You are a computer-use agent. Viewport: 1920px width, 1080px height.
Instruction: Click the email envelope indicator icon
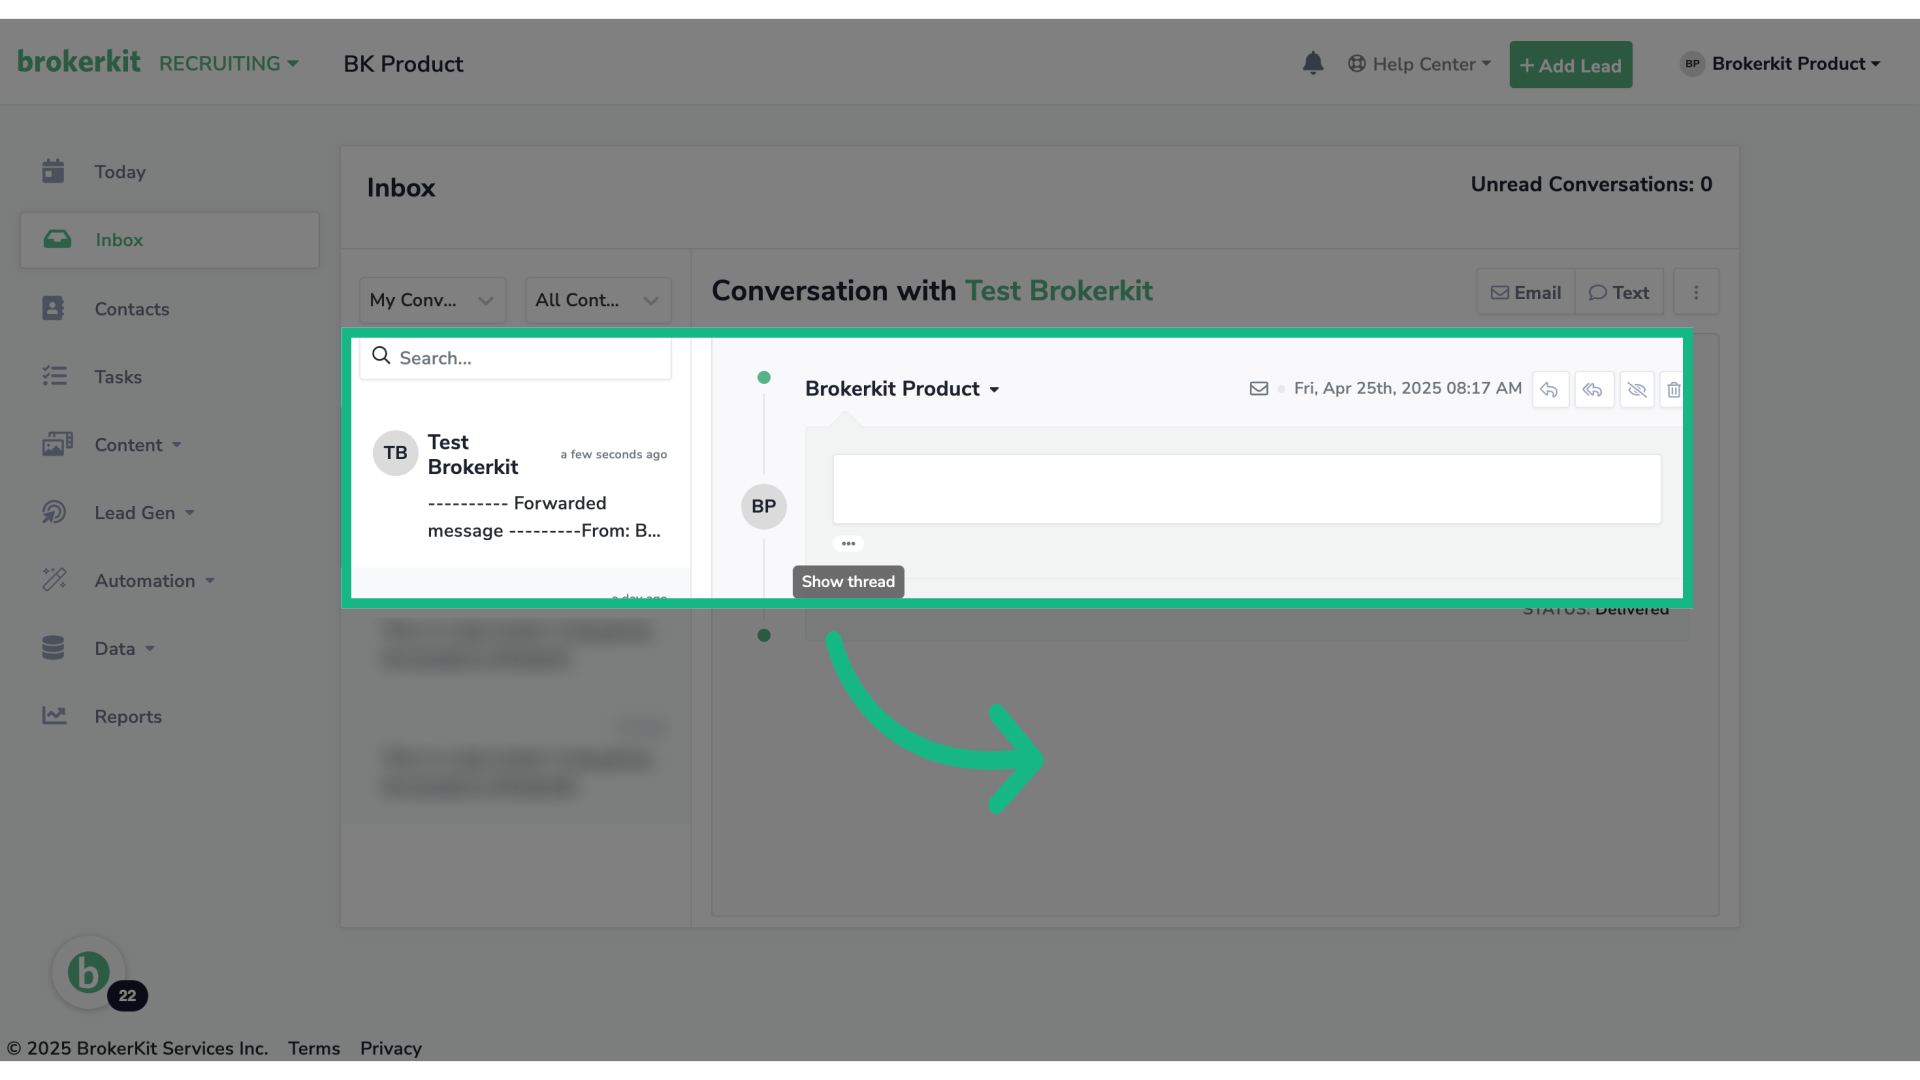coord(1259,389)
